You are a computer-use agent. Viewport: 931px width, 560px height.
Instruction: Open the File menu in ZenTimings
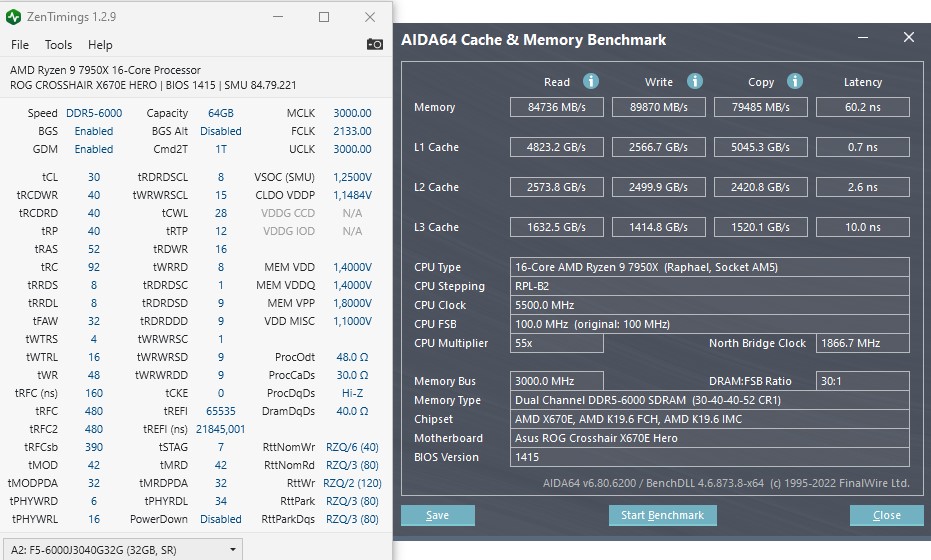(x=20, y=45)
